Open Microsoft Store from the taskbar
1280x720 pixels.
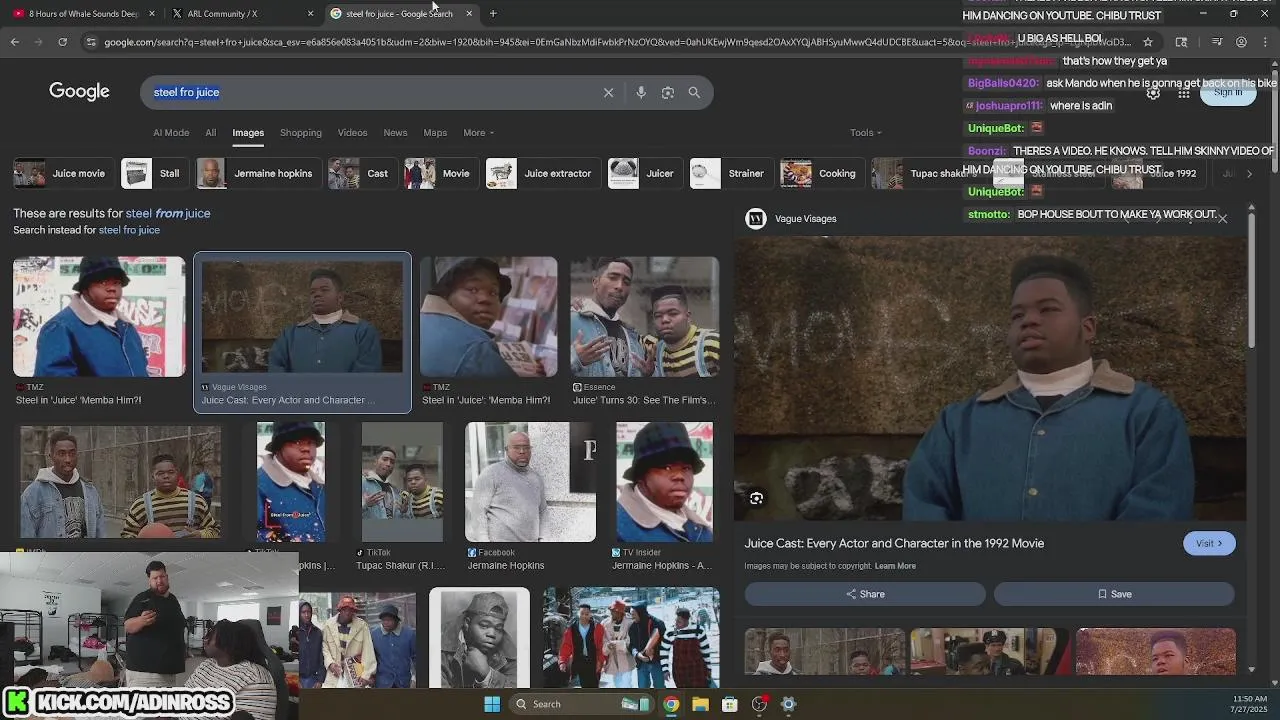[730, 704]
